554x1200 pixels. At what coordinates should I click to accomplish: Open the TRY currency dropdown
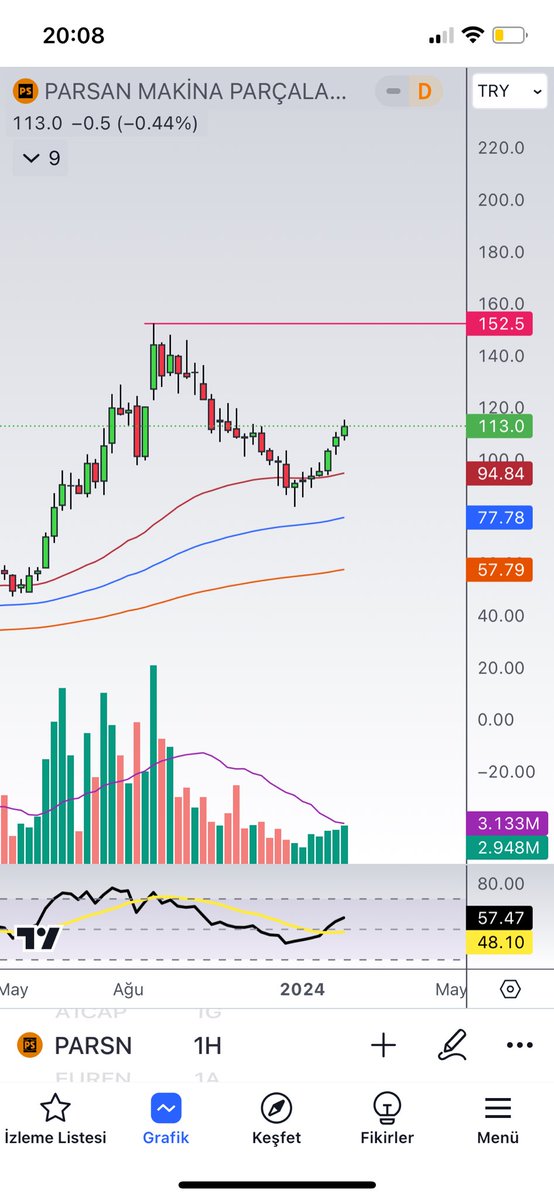tap(510, 91)
